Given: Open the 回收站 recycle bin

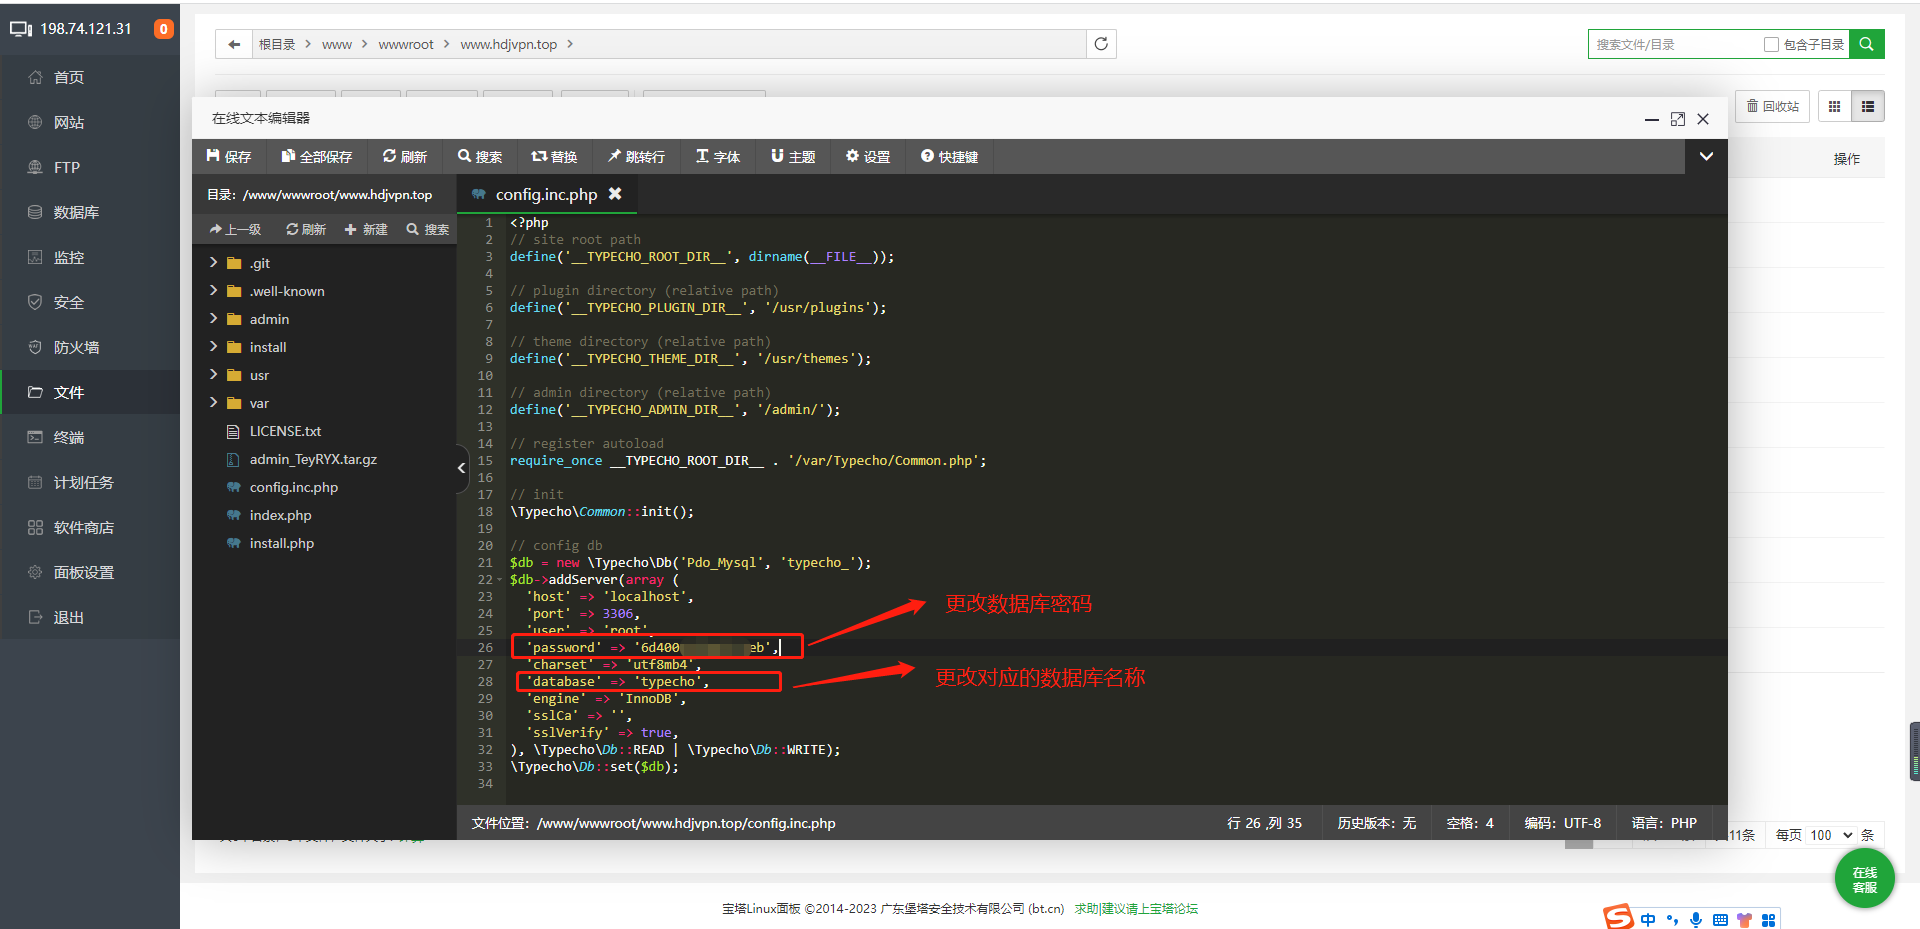Looking at the screenshot, I should coord(1772,106).
